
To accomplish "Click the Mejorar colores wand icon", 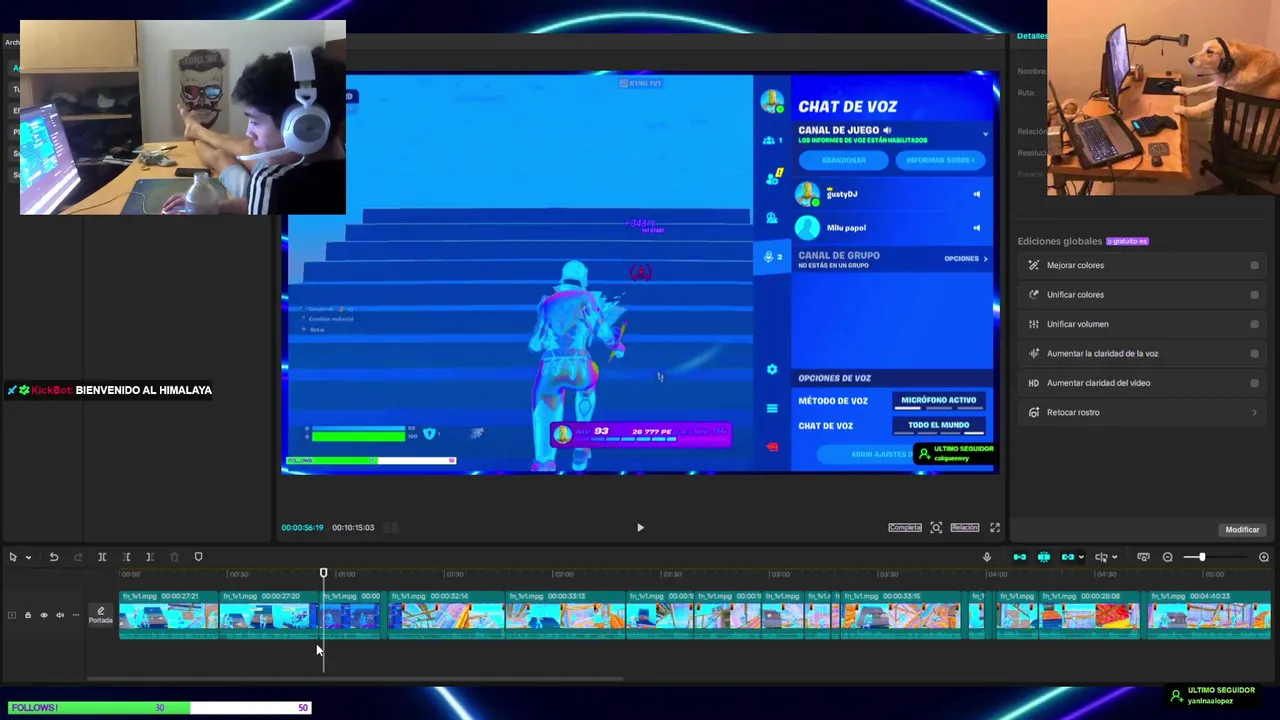I will click(1034, 265).
